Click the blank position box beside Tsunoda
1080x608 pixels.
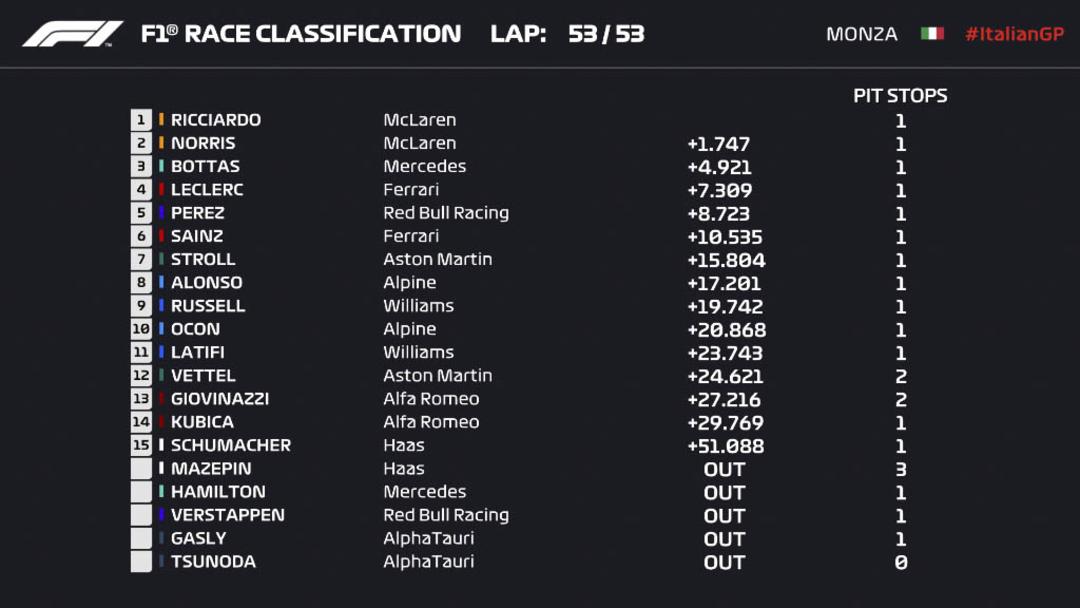[141, 562]
